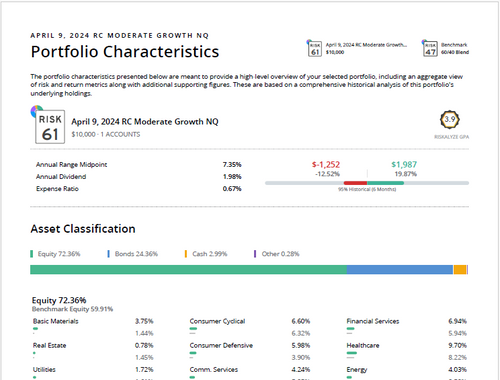Click the purple Other legend marker
Viewport: 500px width, 380px height.
(255, 254)
